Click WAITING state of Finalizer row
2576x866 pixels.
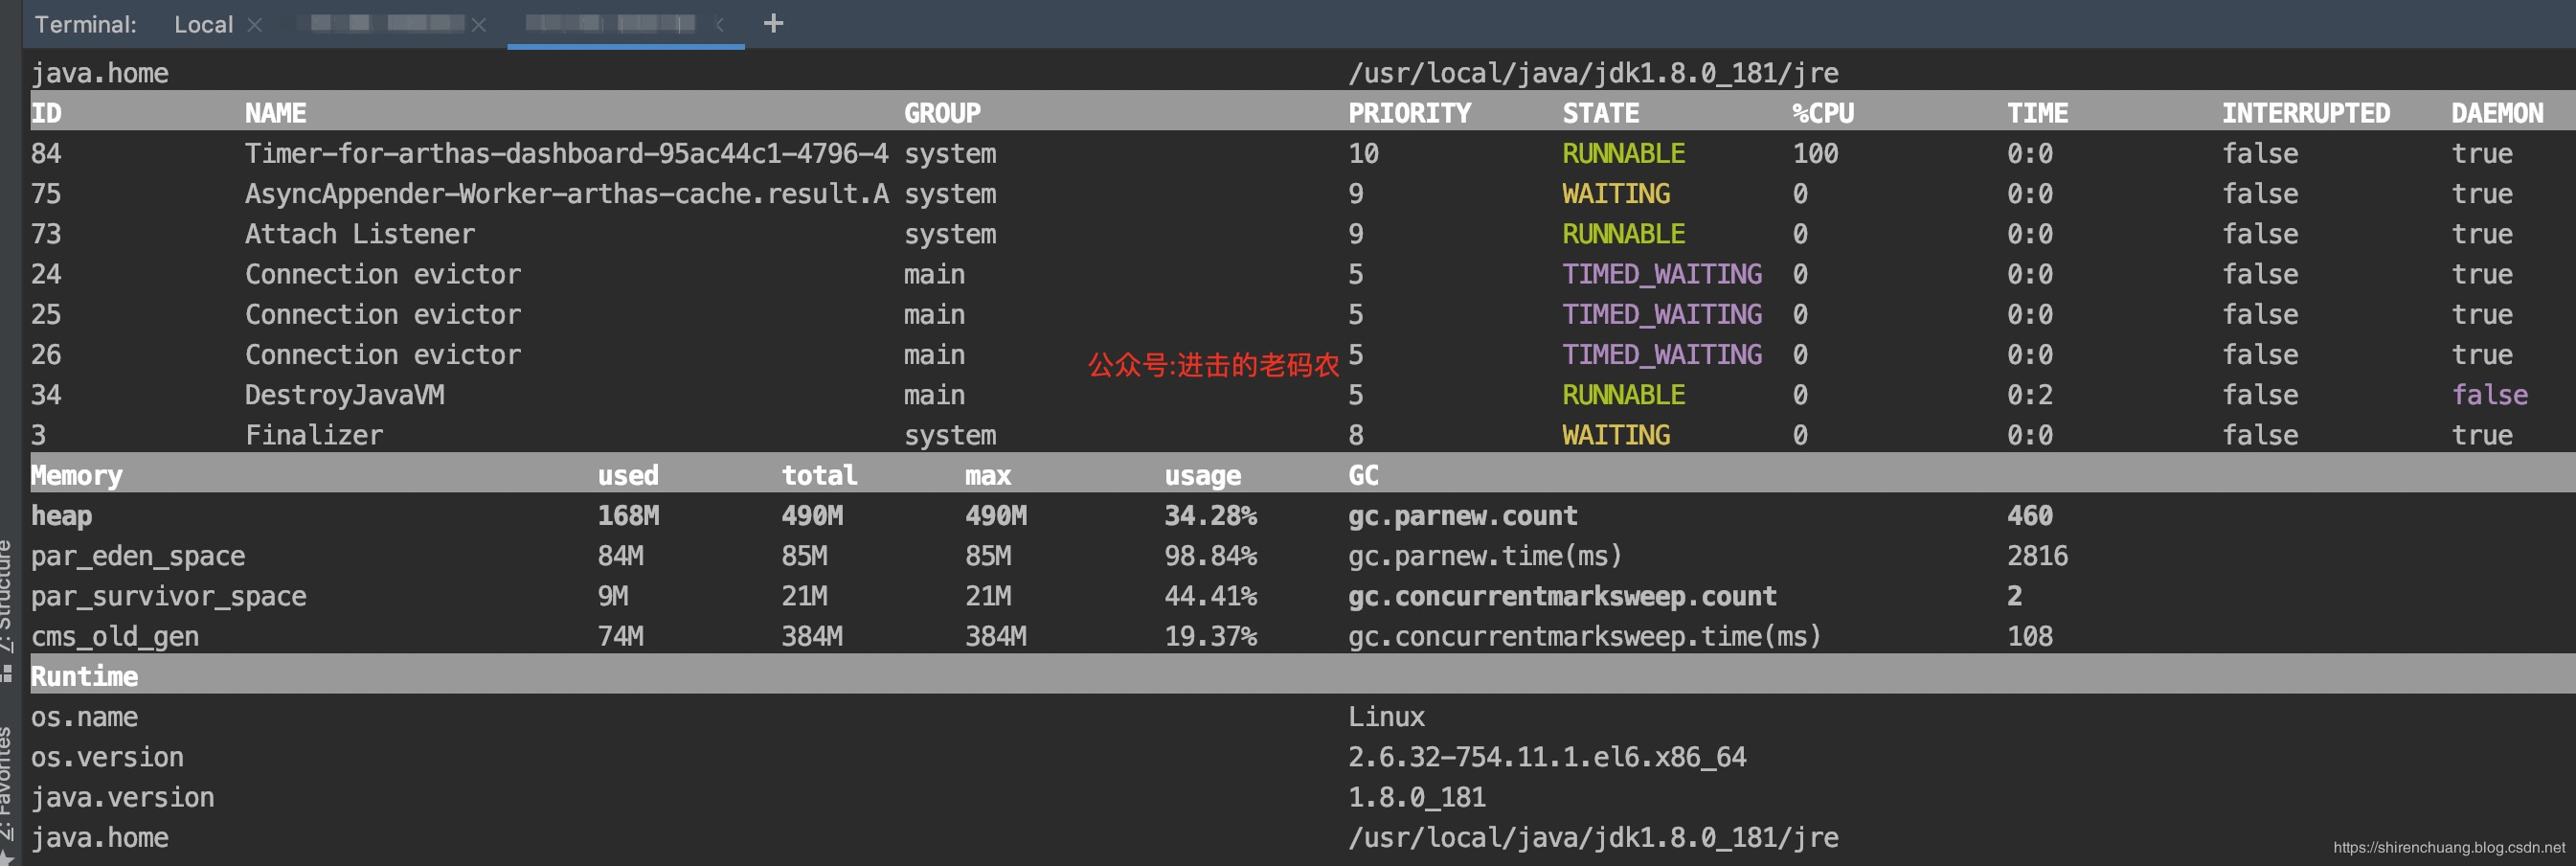[1616, 435]
